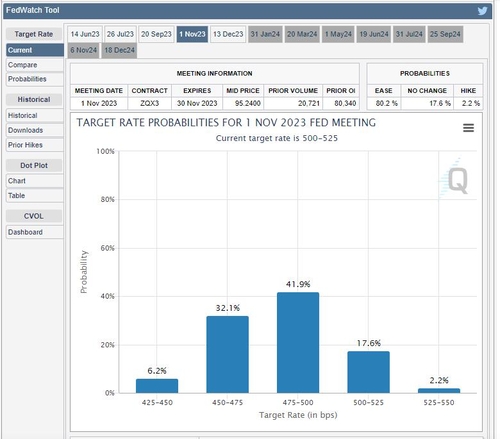
Task: Select the 1 Nov23 meeting tab
Action: tap(192, 34)
